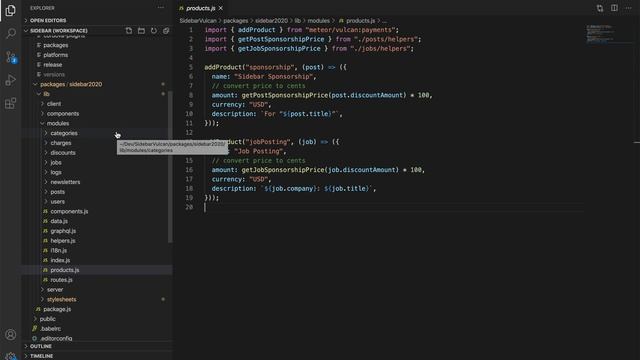Open editor more actions ellipsis
The height and width of the screenshot is (360, 640).
point(629,8)
